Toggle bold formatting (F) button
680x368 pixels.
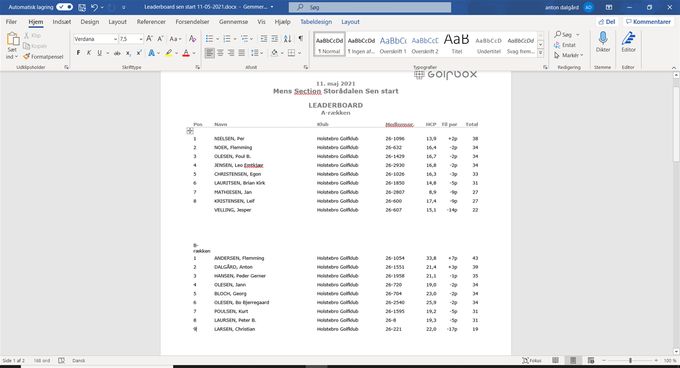pyautogui.click(x=78, y=53)
